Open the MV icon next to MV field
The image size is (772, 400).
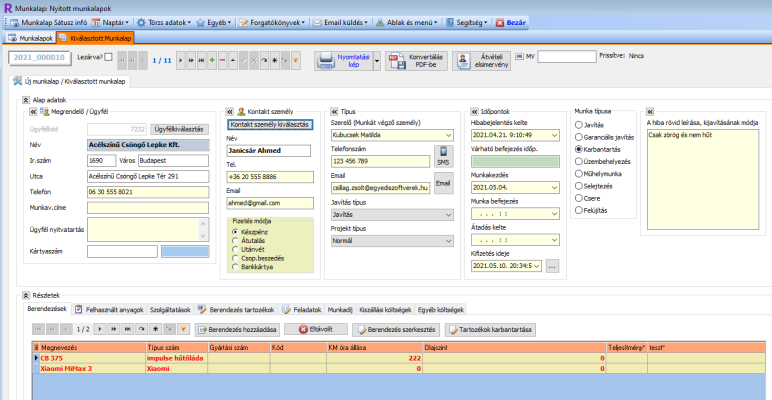pyautogui.click(x=519, y=56)
